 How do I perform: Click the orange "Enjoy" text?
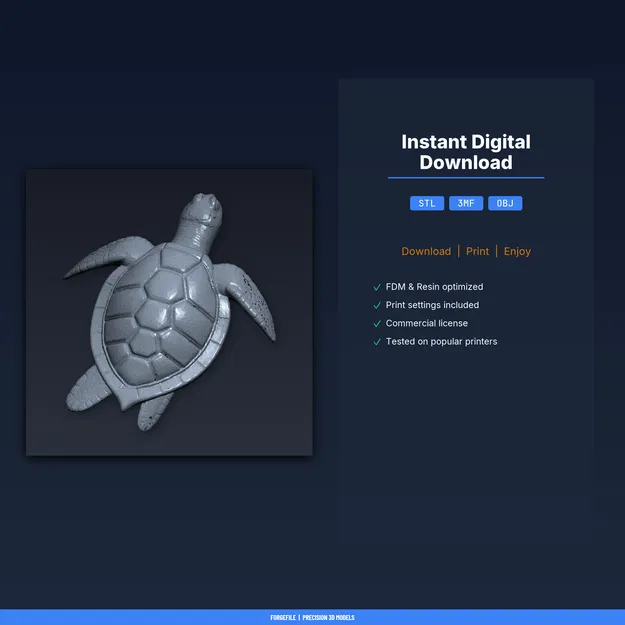[x=517, y=252]
